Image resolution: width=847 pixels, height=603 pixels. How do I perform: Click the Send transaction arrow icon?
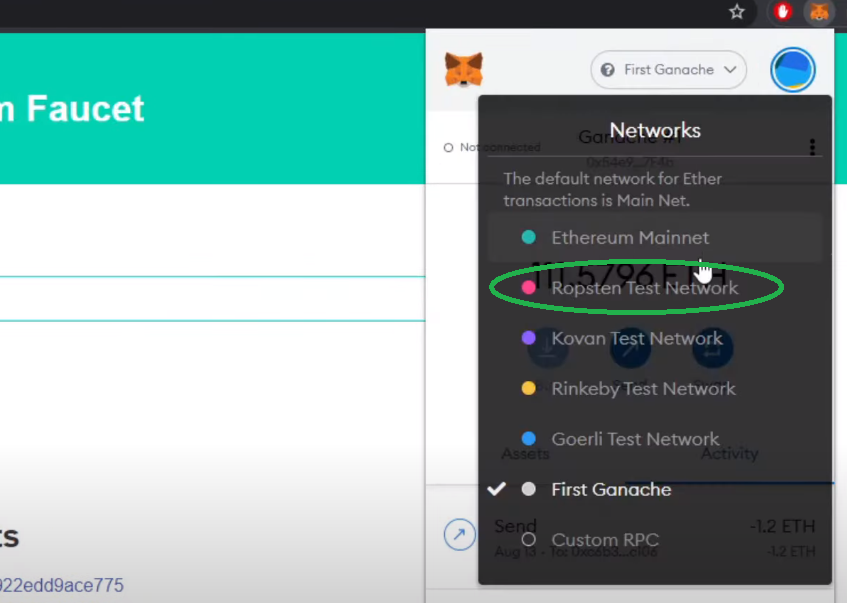pos(460,534)
